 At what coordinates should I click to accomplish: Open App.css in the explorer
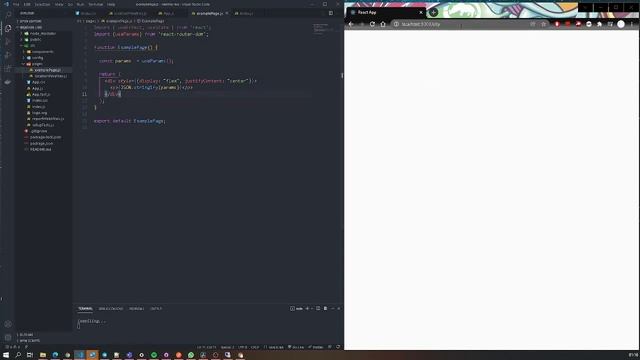click(38, 82)
